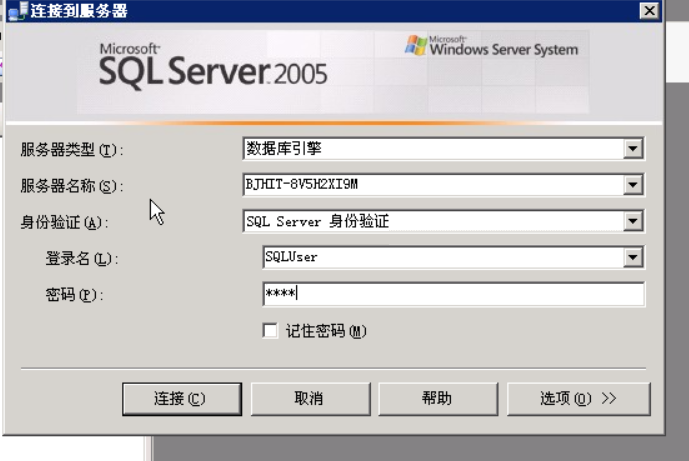Expand Options (选项) button
Viewport: 689px width, 461px height.
click(x=578, y=399)
